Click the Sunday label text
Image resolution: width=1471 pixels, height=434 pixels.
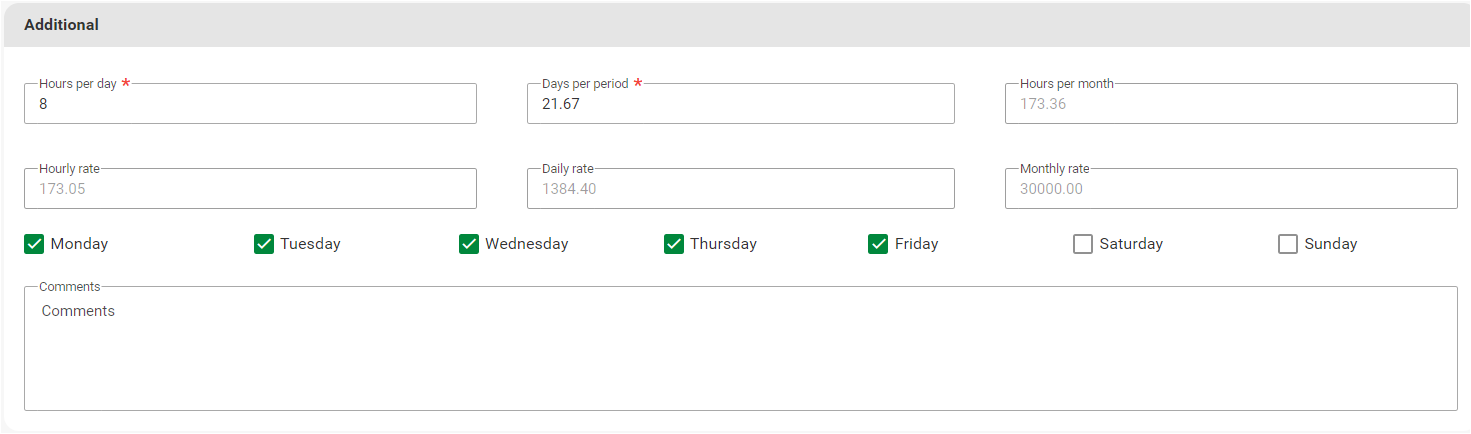(1331, 244)
